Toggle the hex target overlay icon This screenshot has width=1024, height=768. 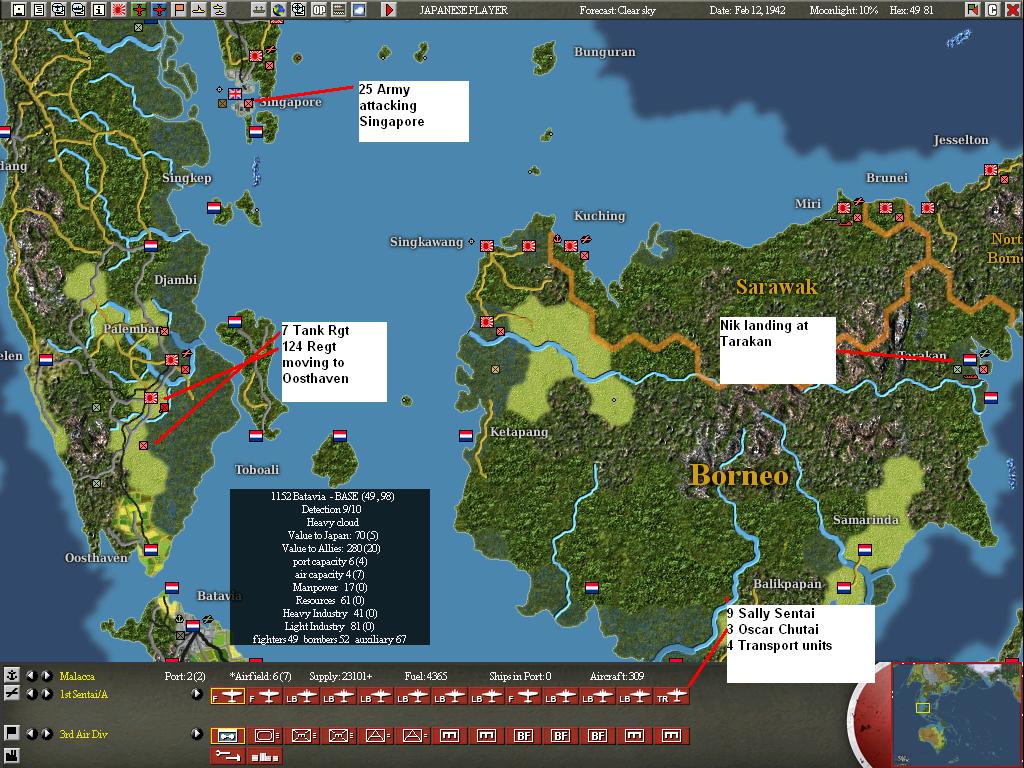(298, 9)
